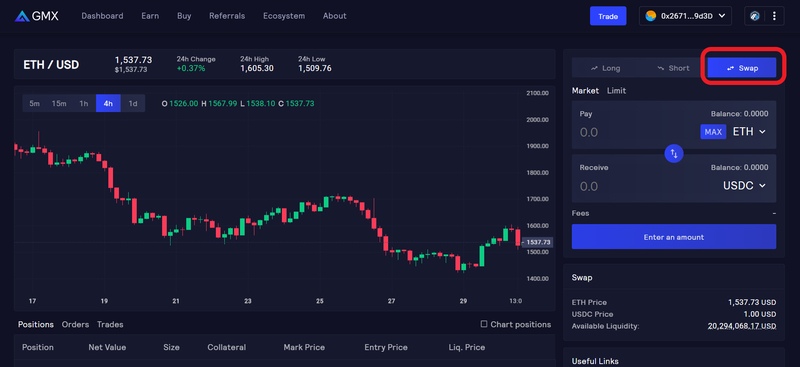This screenshot has width=800, height=367.
Task: Expand the wallet address 0x2671...9d3D dropdown
Action: [686, 16]
